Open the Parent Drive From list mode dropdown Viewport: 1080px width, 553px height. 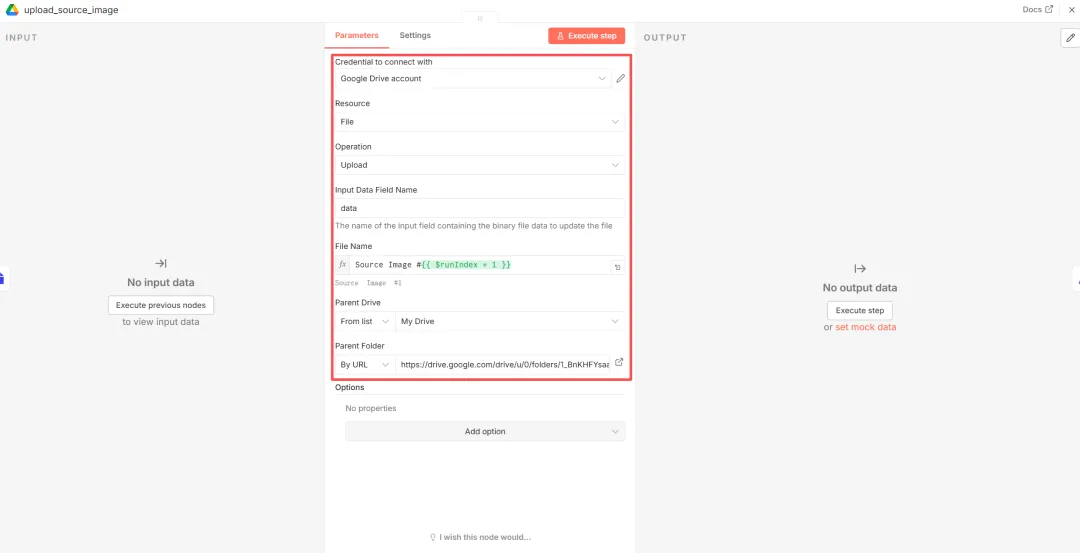click(365, 322)
